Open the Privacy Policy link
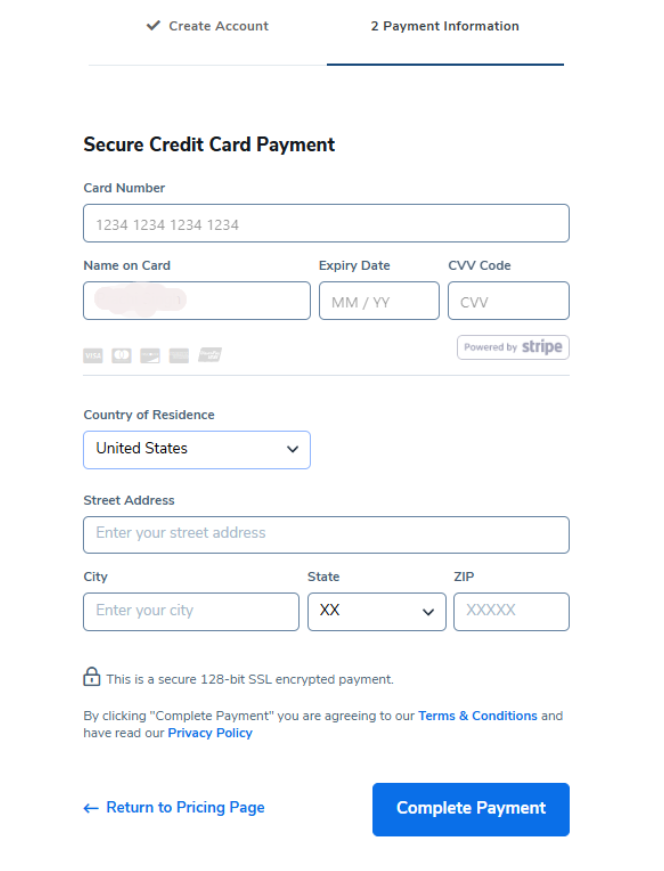Viewport: 664px width, 871px height. click(x=210, y=732)
